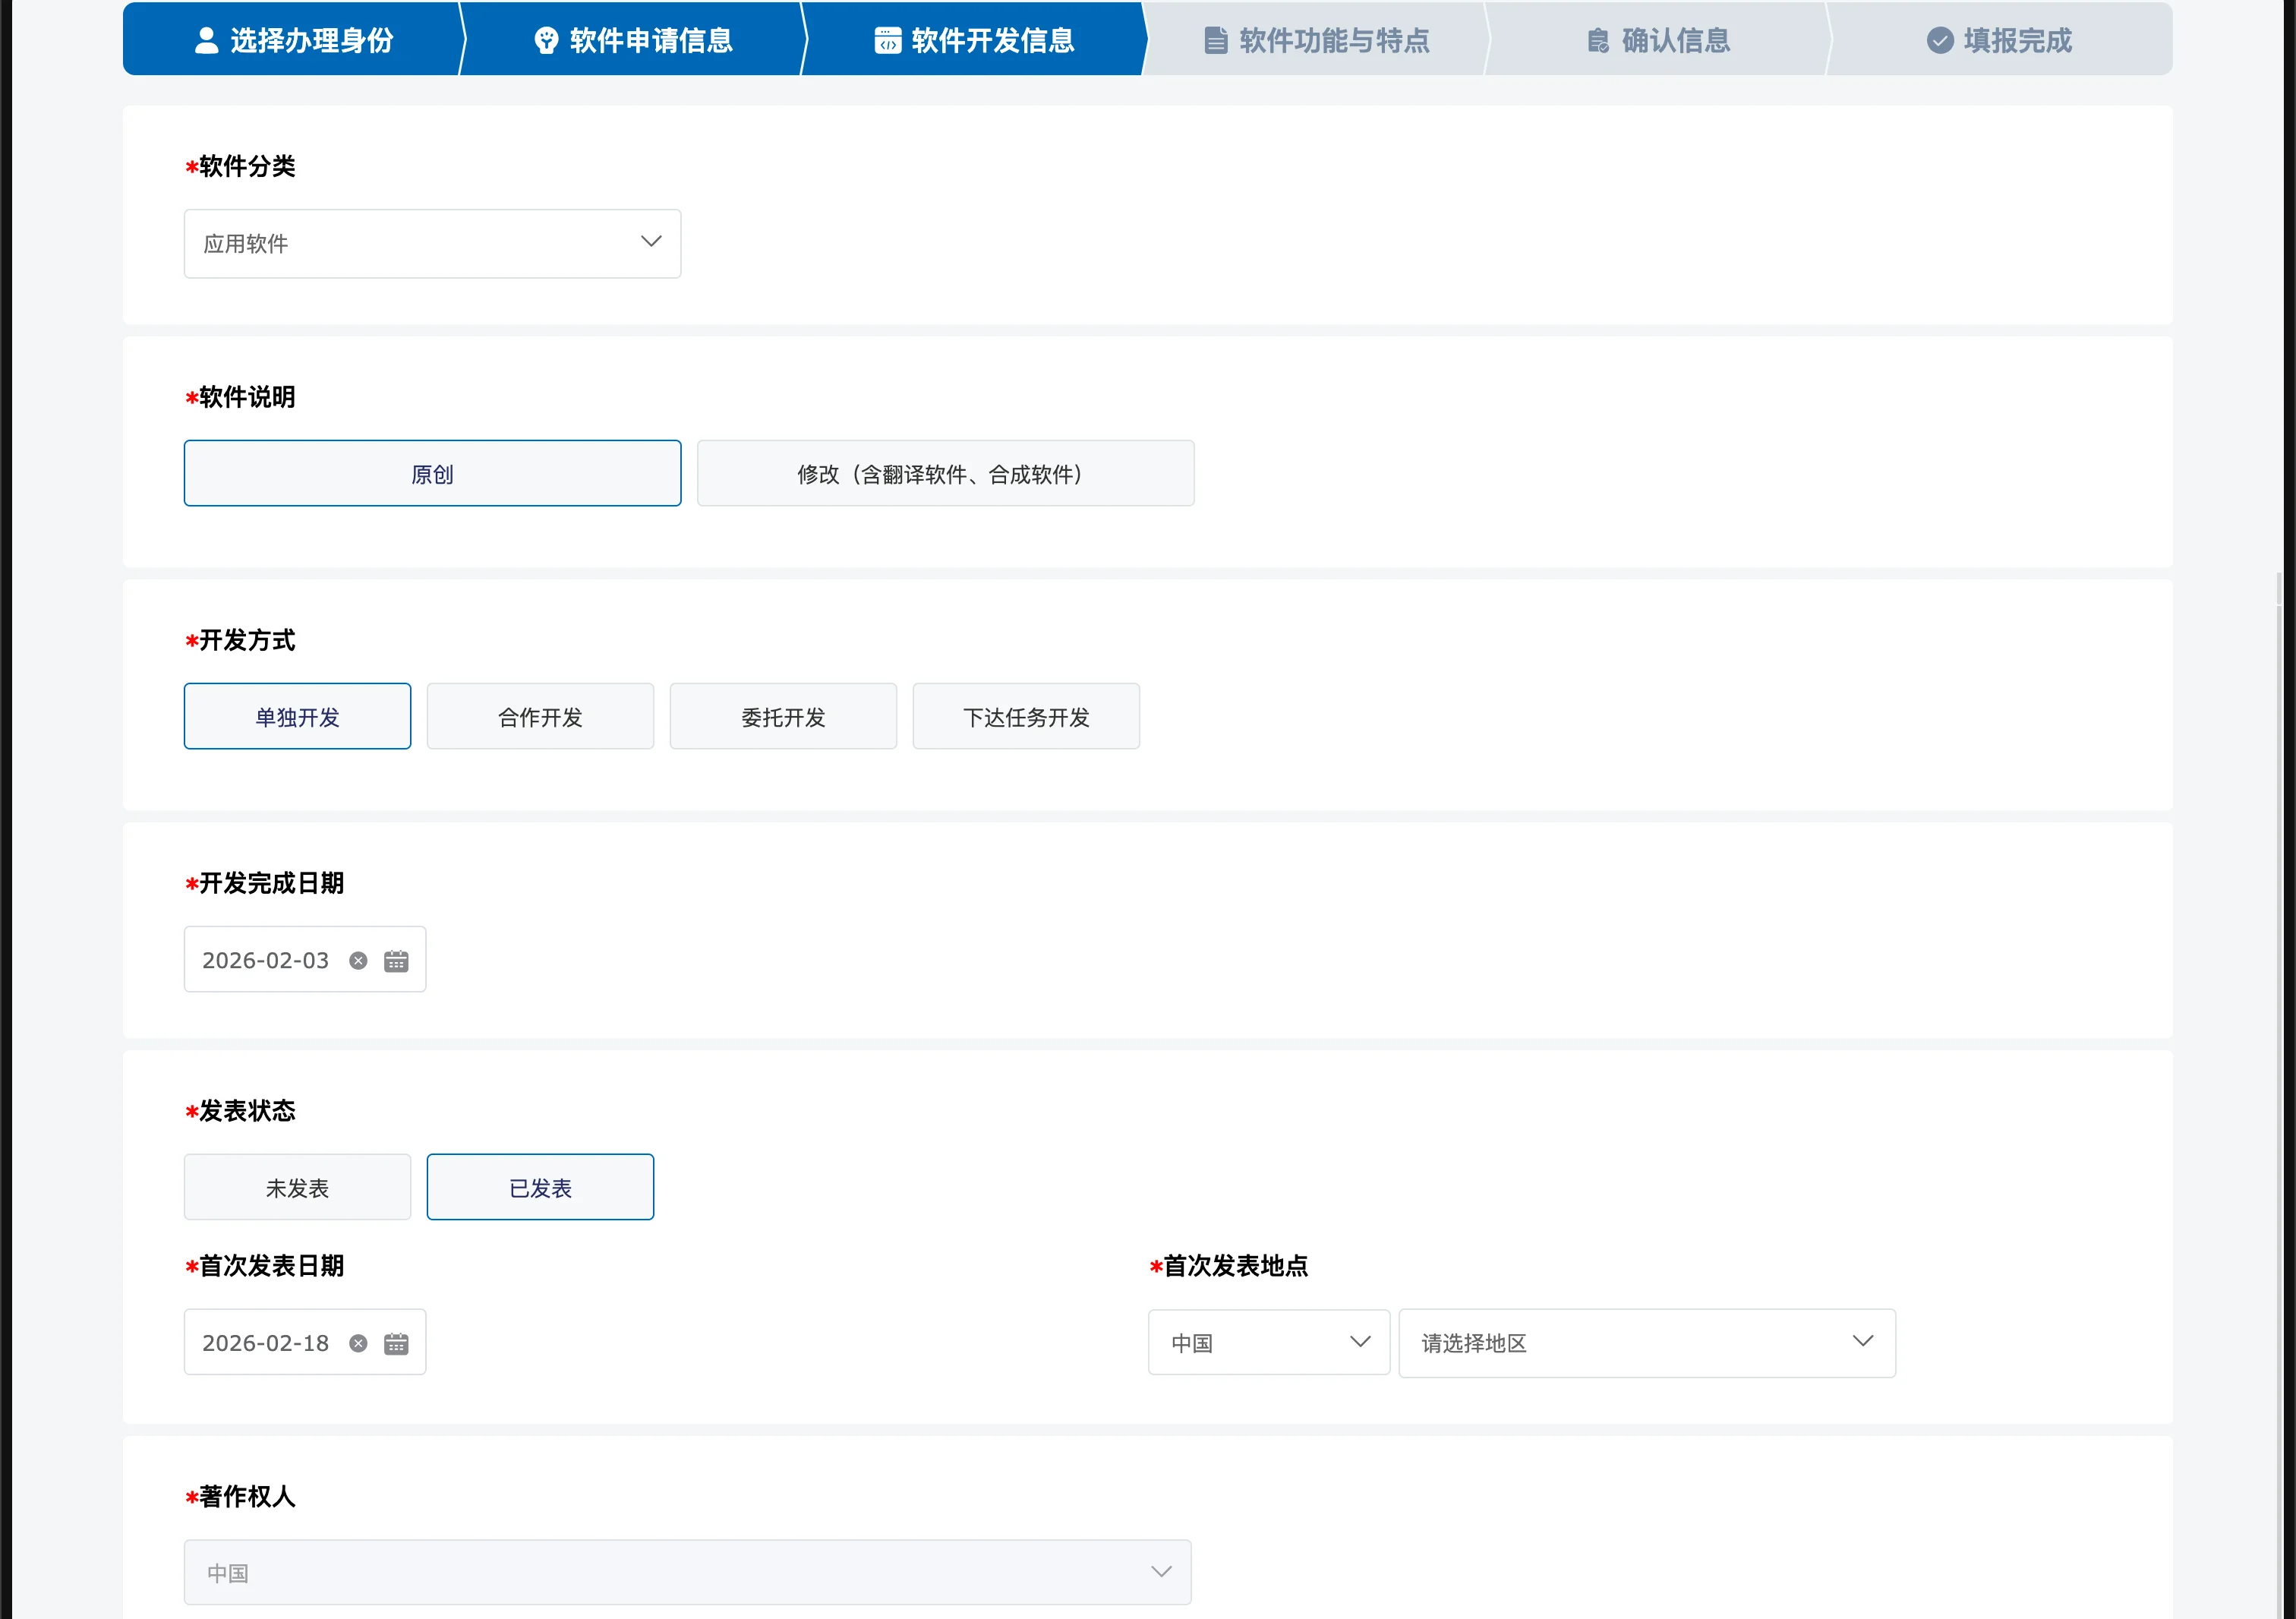Viewport: 2296px width, 1619px height.
Task: Choose 合作开发 development method
Action: (540, 717)
